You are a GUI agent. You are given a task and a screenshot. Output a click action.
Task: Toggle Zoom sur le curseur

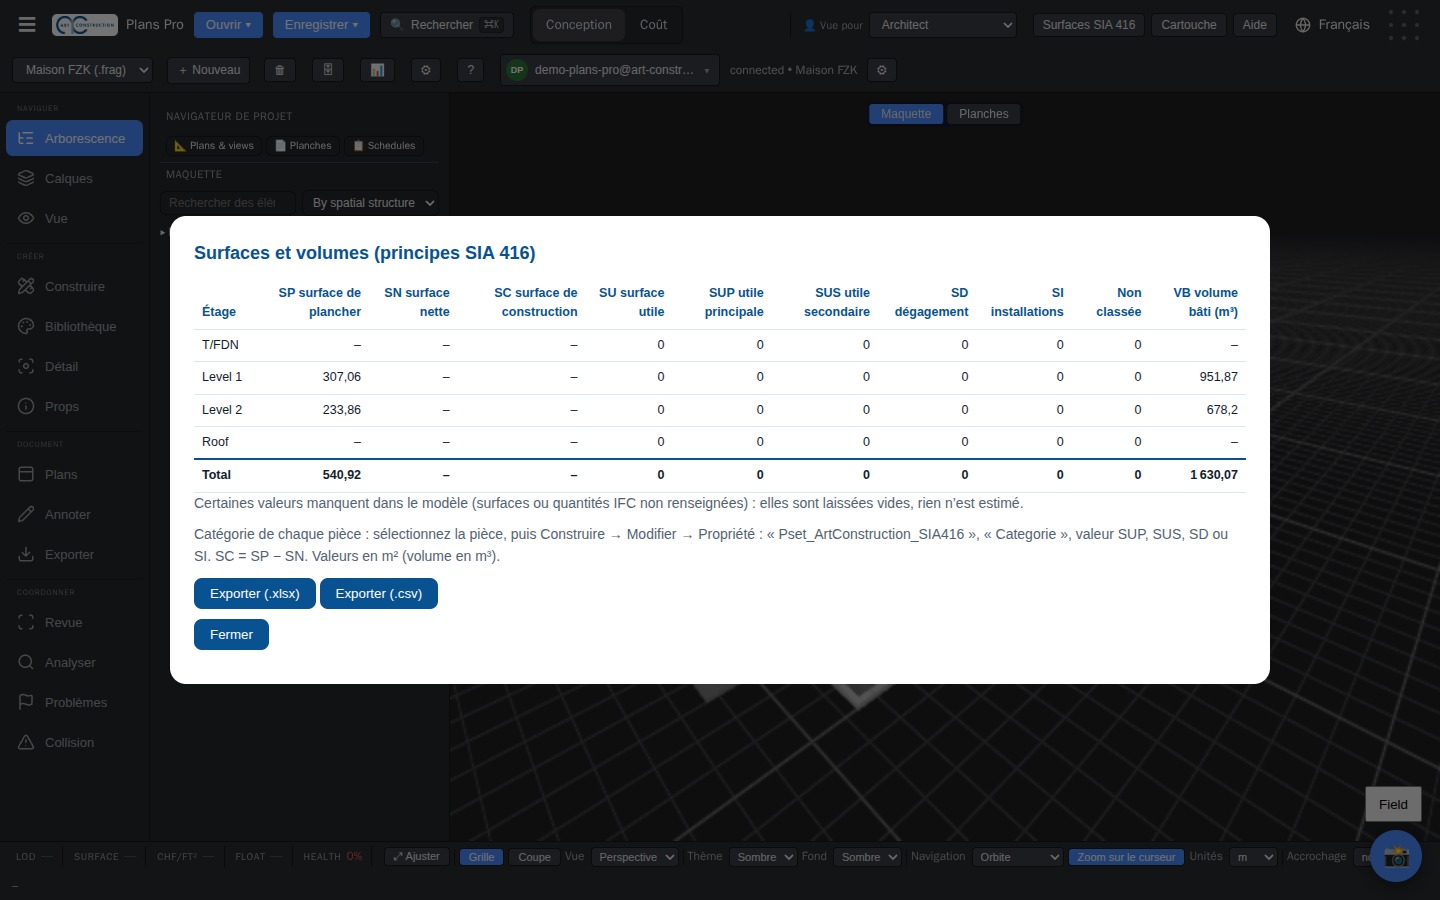(x=1126, y=857)
